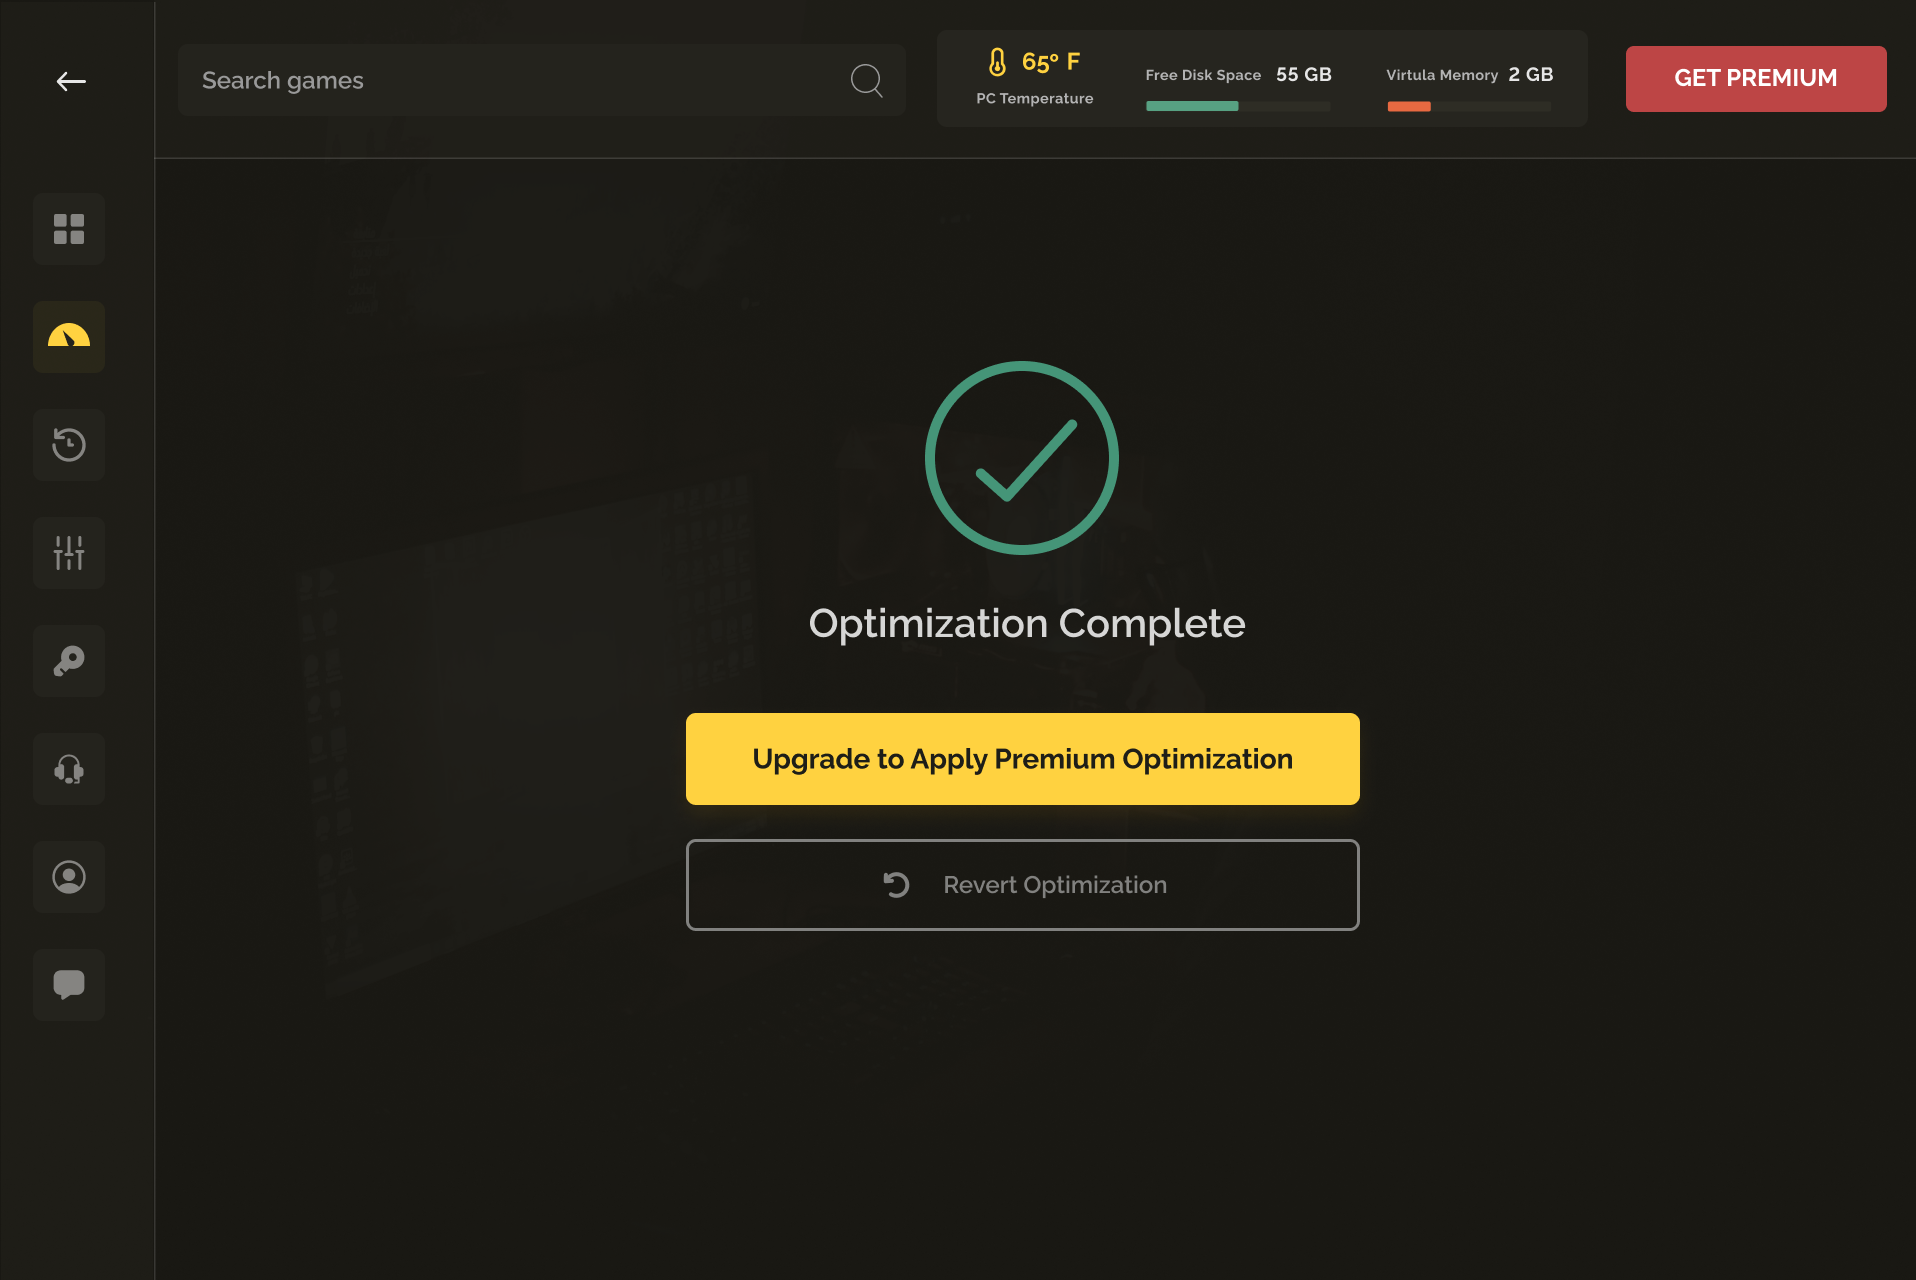This screenshot has height=1280, width=1916.
Task: Click the Optimization Complete checkmark
Action: pos(1021,457)
